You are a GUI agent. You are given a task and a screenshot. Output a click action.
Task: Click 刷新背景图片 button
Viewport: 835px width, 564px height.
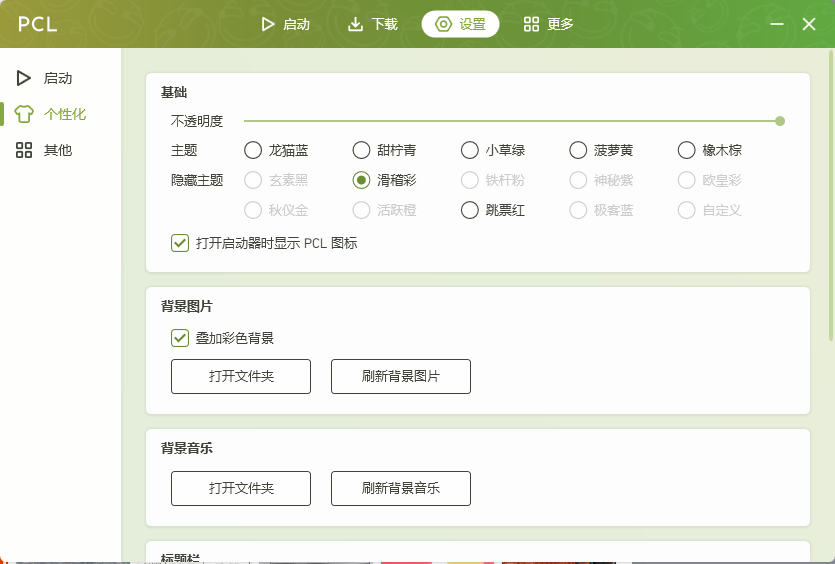click(401, 377)
